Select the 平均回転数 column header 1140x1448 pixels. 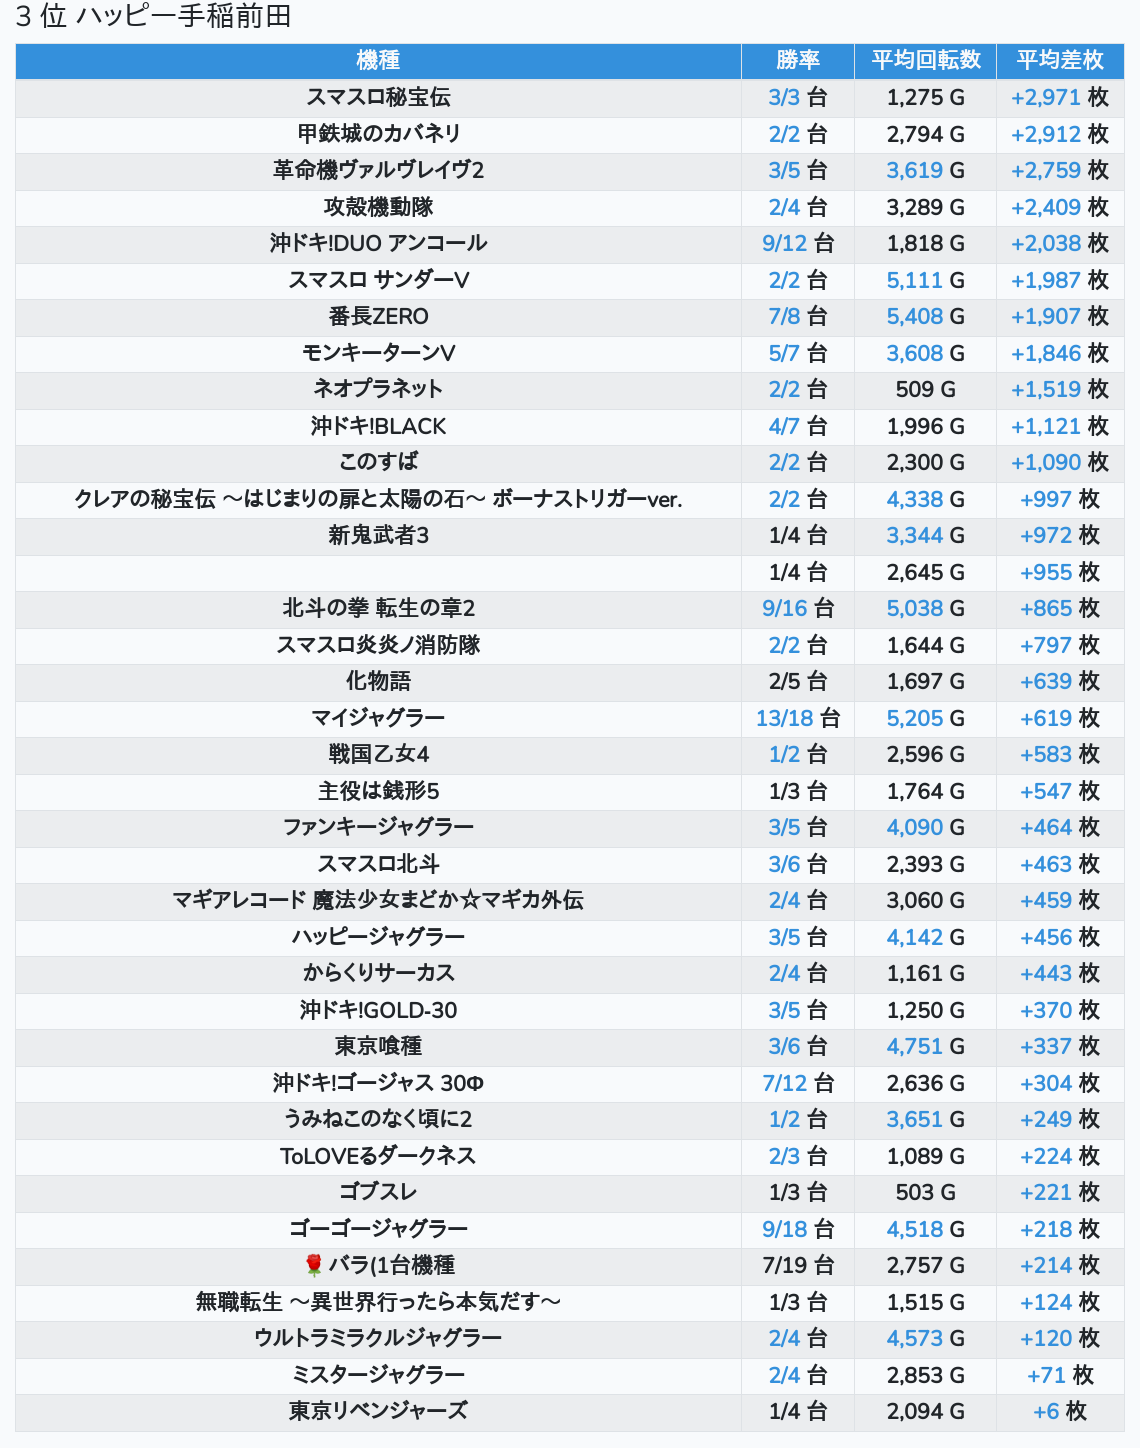[926, 60]
